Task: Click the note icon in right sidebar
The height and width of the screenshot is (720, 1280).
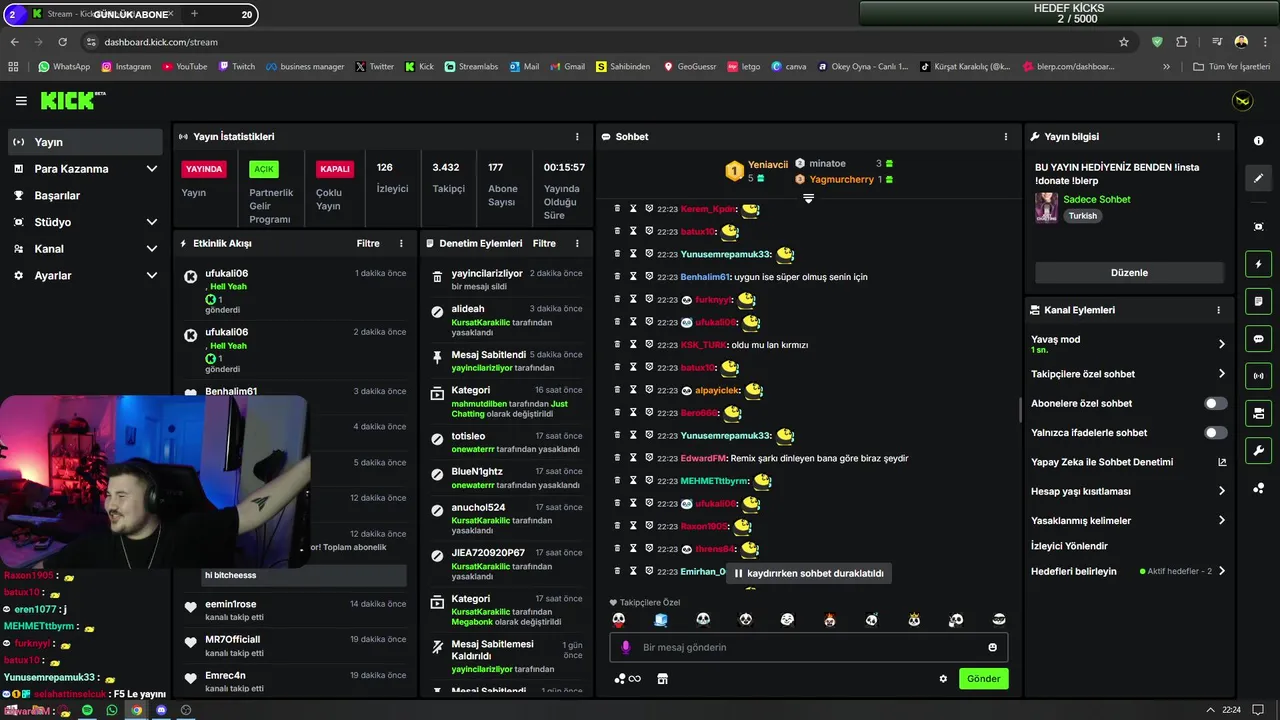Action: click(1258, 301)
